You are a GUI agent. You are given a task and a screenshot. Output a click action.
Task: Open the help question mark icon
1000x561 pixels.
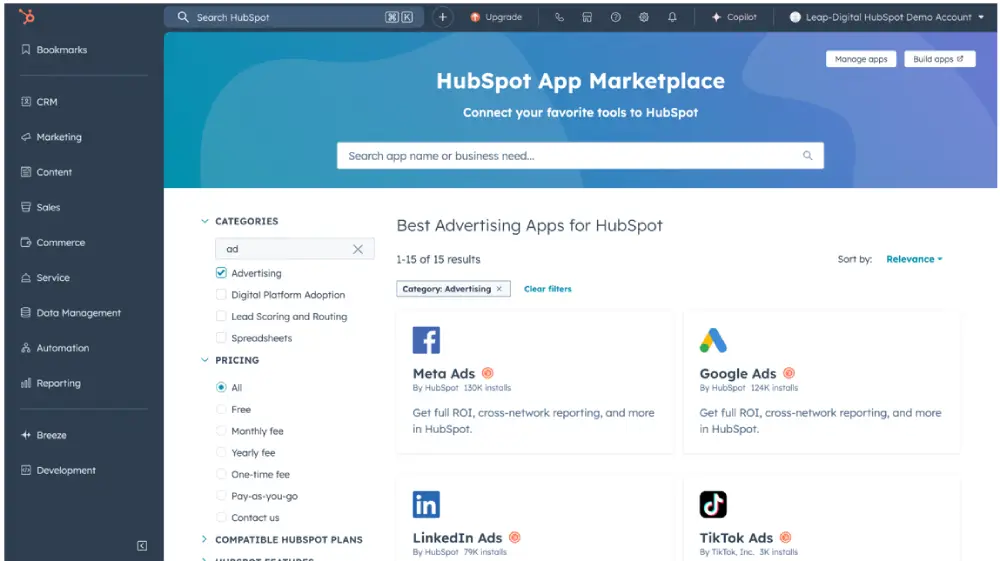[615, 17]
